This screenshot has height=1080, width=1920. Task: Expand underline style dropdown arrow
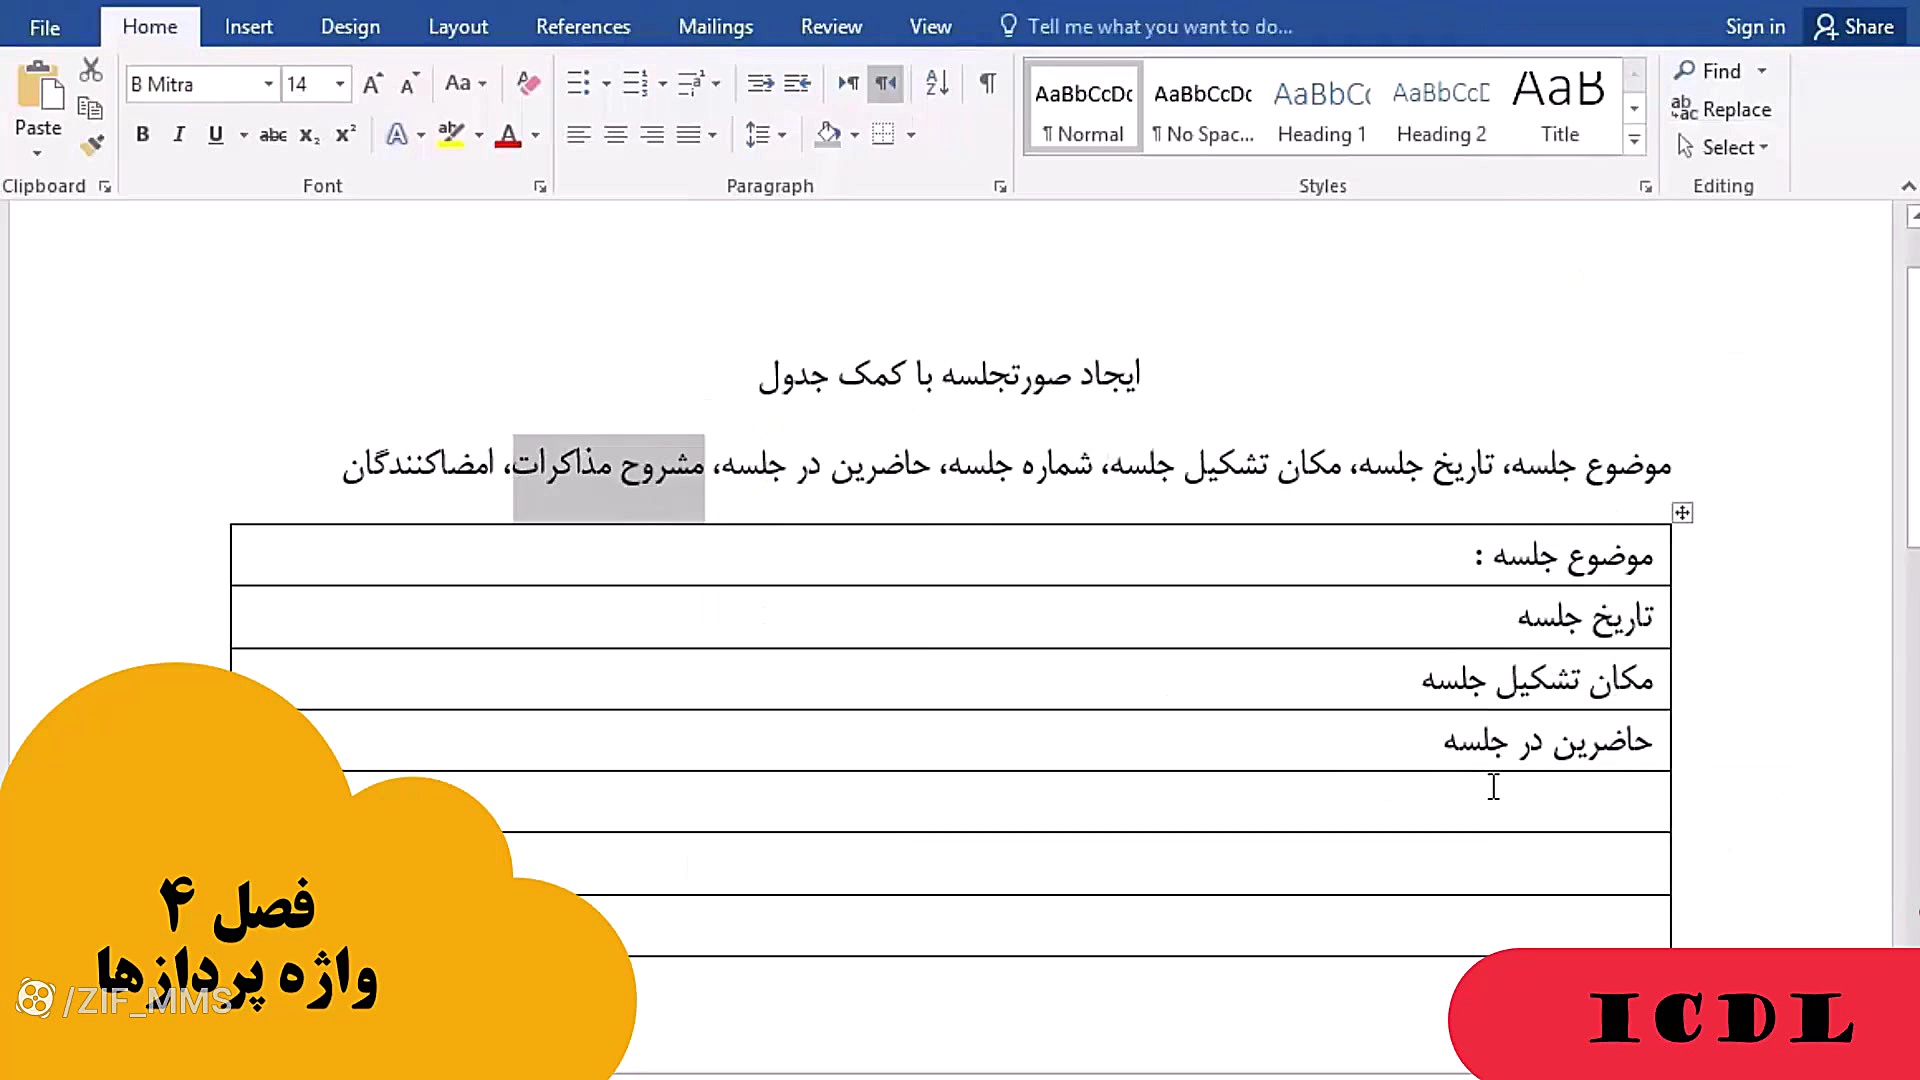click(x=243, y=135)
